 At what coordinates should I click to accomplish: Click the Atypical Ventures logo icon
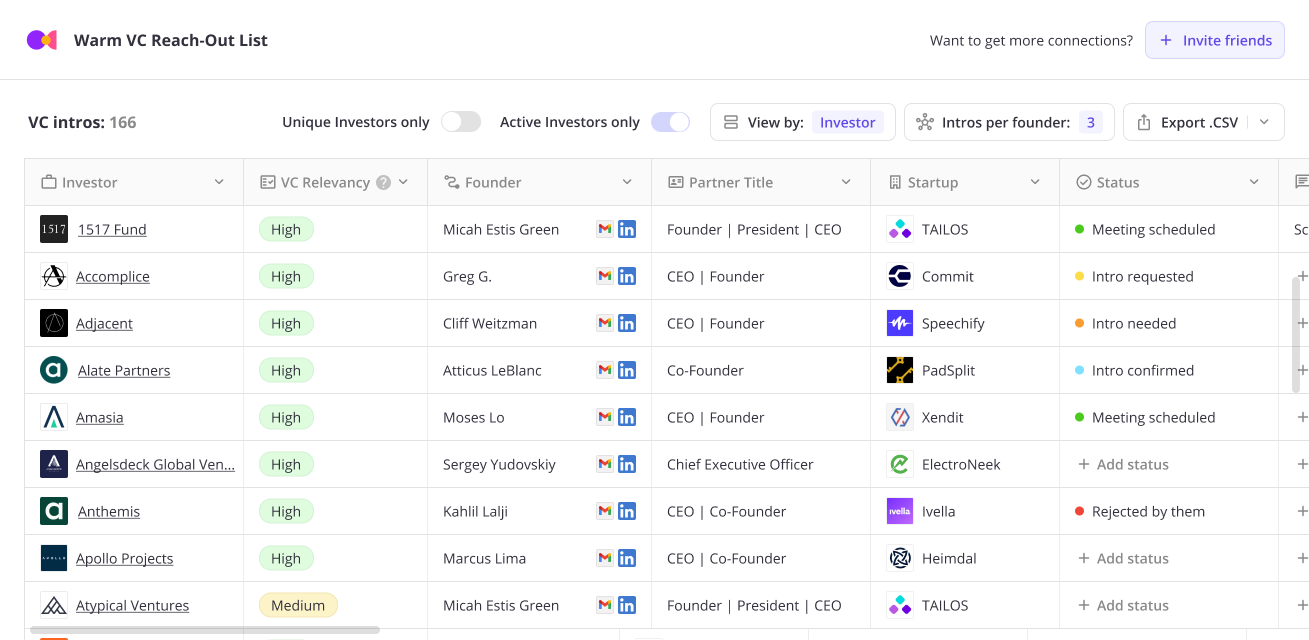[x=54, y=605]
